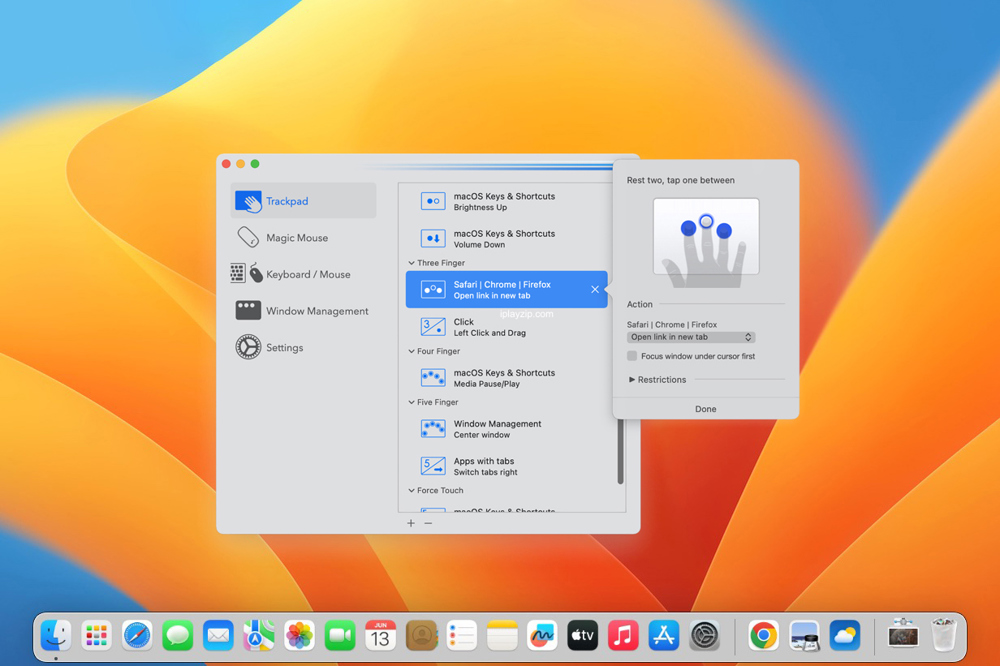
Task: Select the Center window gesture
Action: click(x=506, y=429)
